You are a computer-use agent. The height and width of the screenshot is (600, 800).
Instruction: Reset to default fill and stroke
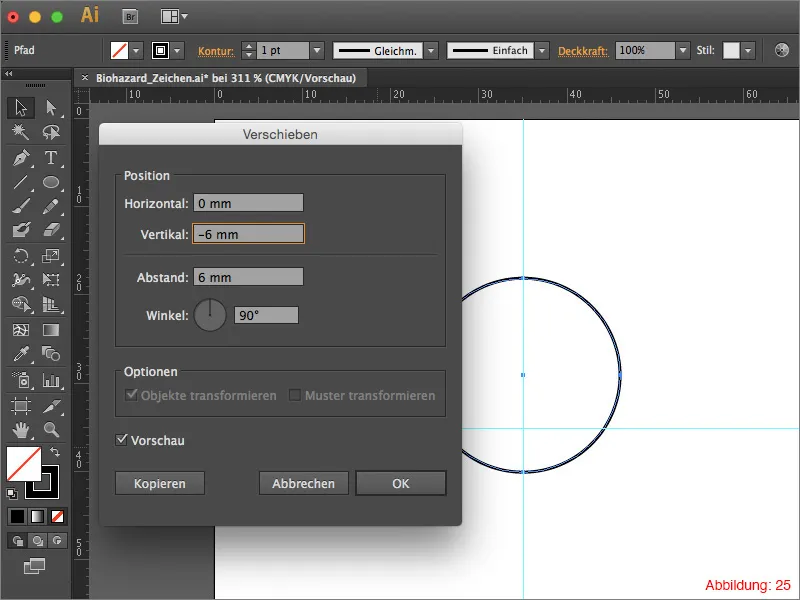click(x=12, y=493)
